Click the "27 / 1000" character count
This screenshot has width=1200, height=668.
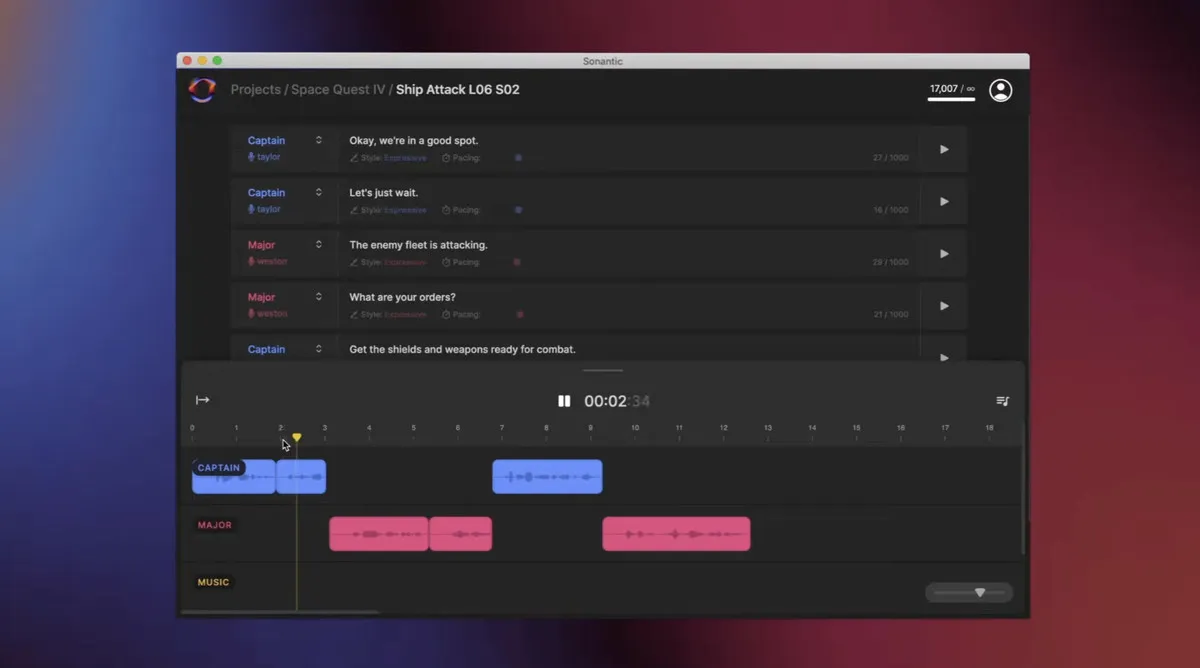891,158
